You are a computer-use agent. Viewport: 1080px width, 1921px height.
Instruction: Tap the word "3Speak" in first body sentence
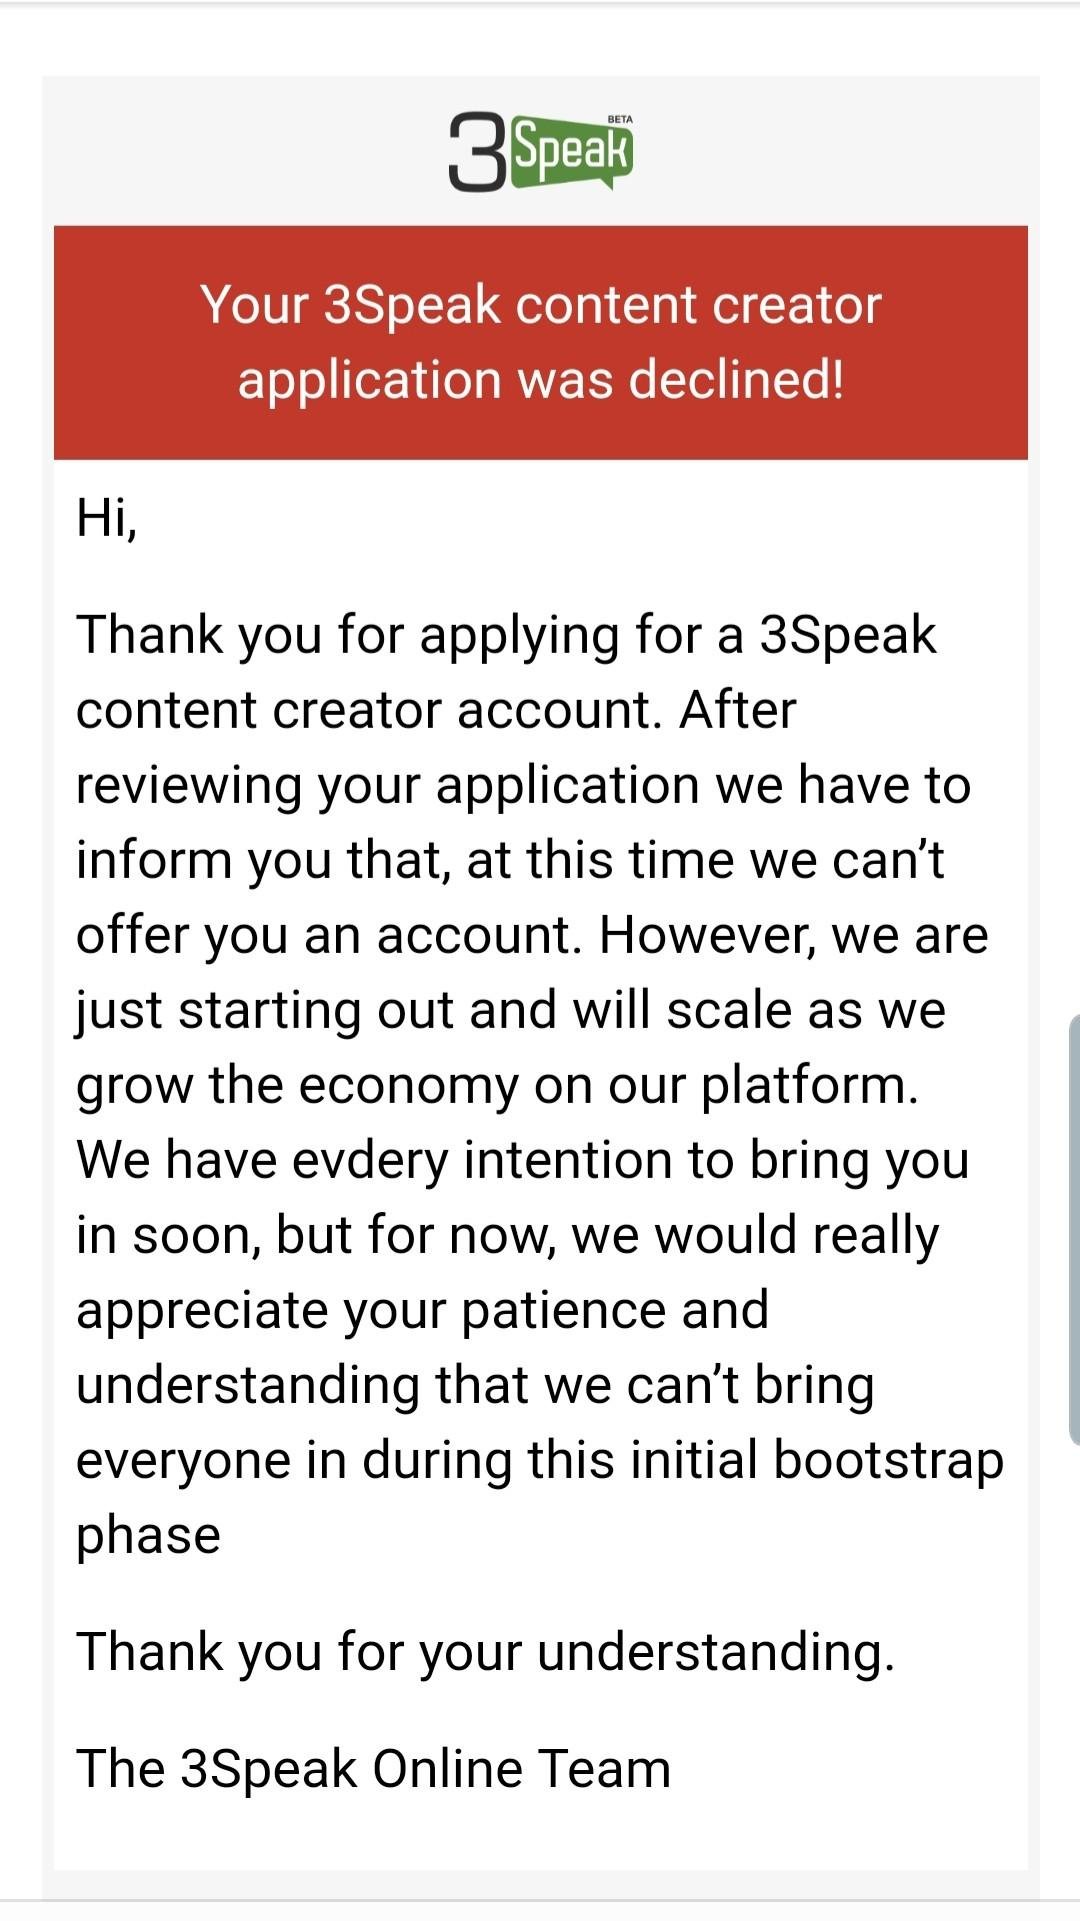point(847,635)
